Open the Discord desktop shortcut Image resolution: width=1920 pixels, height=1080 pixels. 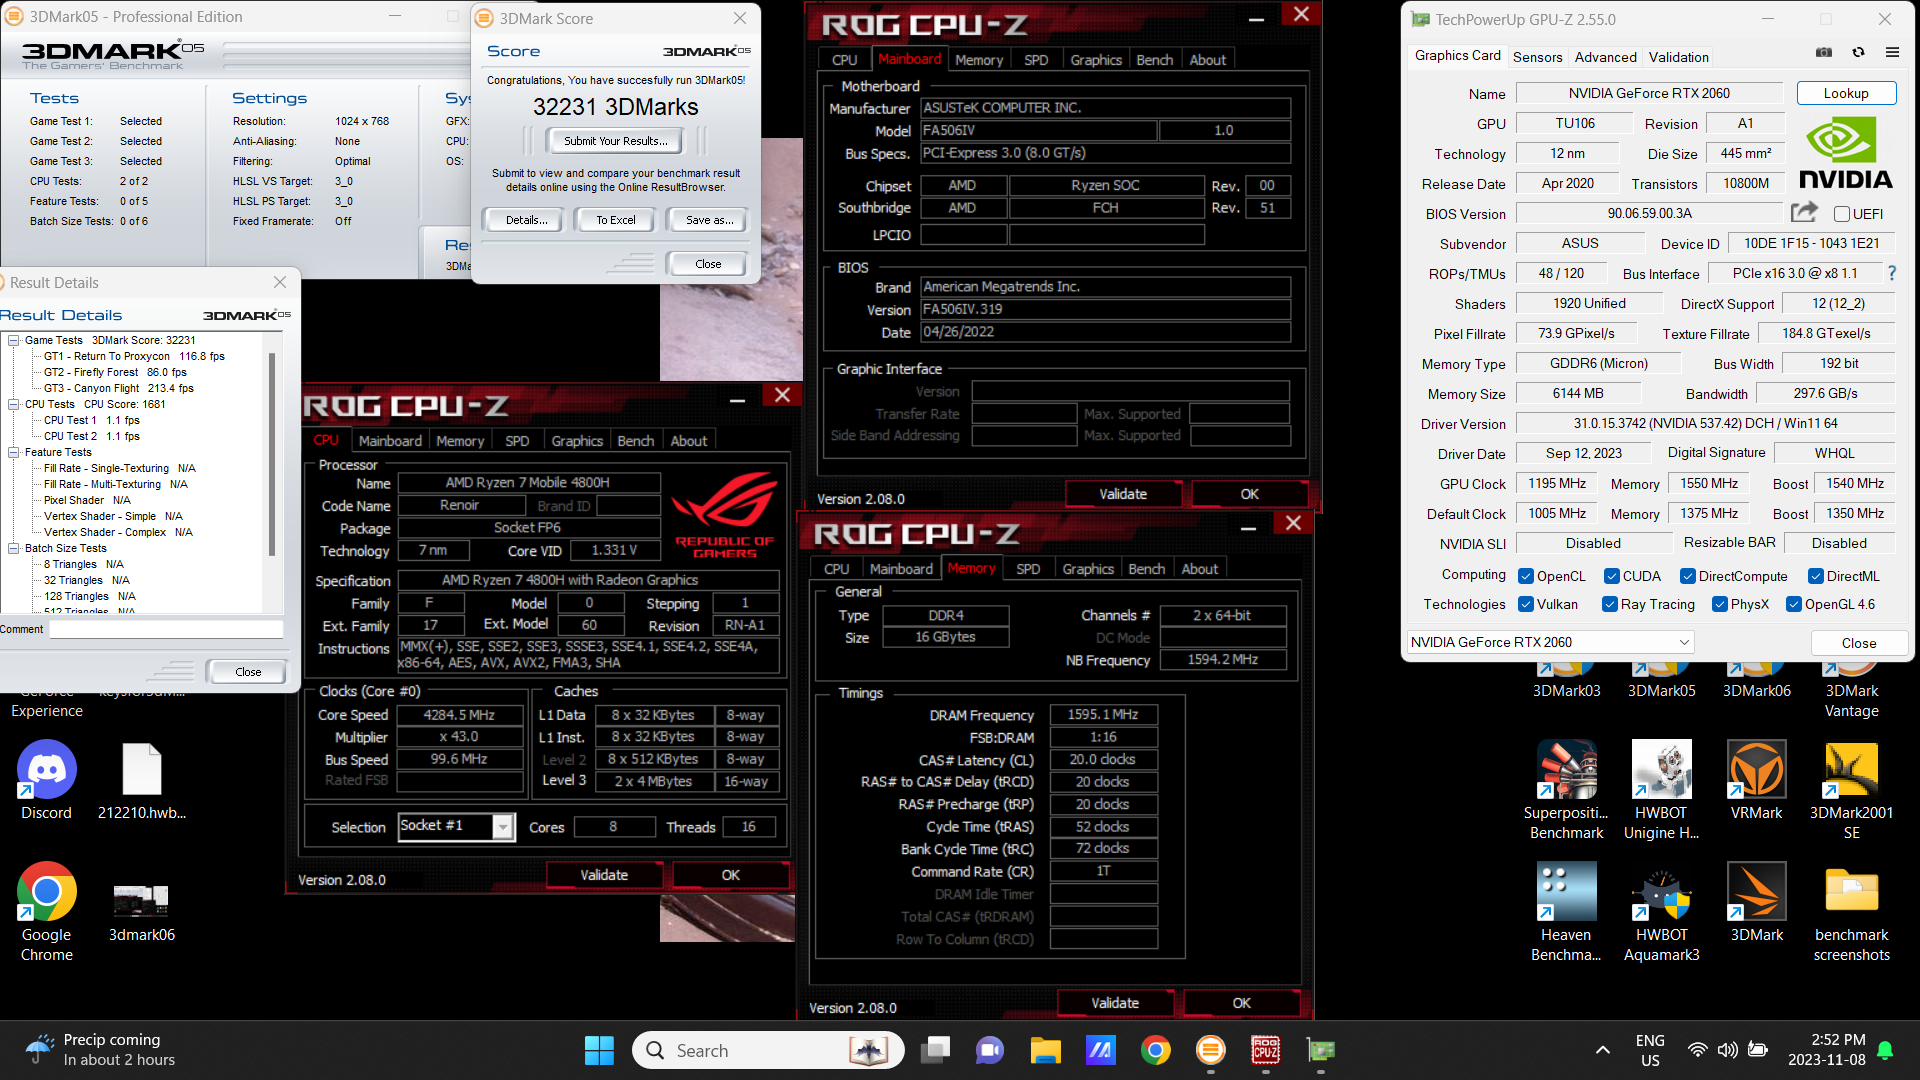47,781
